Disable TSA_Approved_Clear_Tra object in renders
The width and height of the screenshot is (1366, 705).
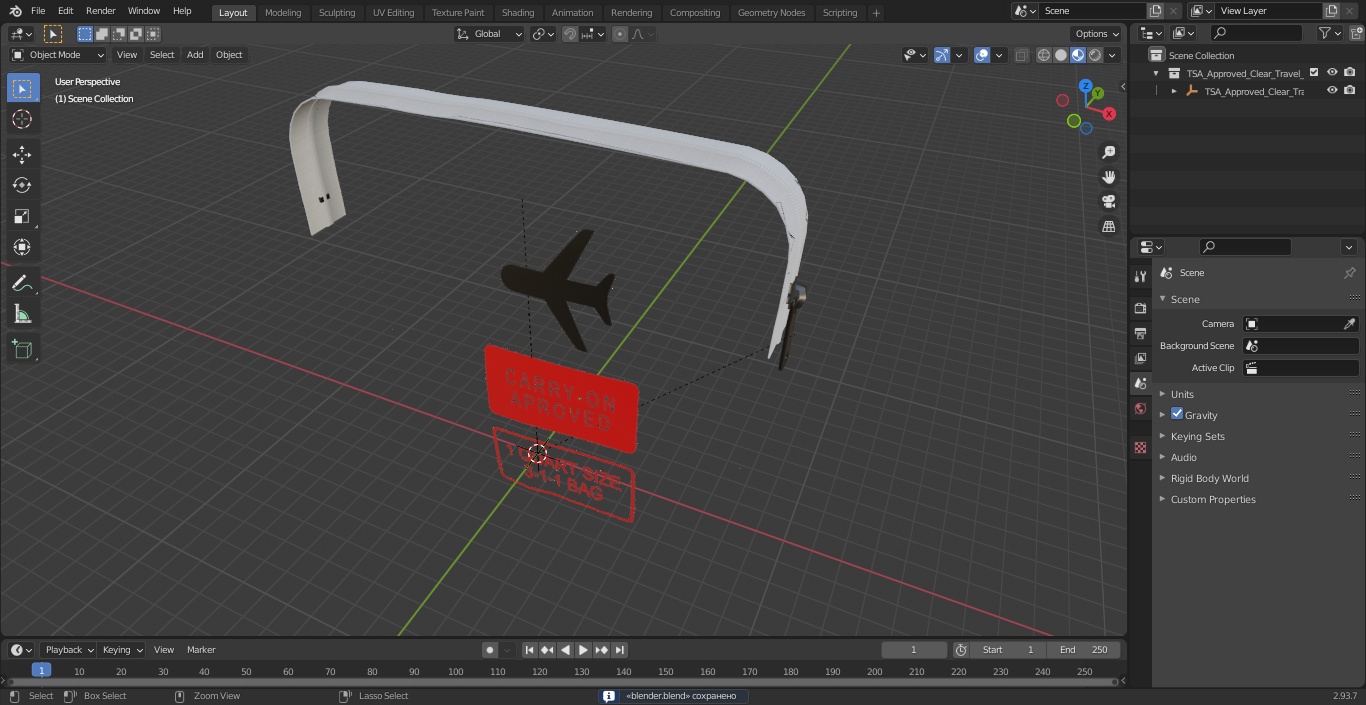coord(1350,91)
